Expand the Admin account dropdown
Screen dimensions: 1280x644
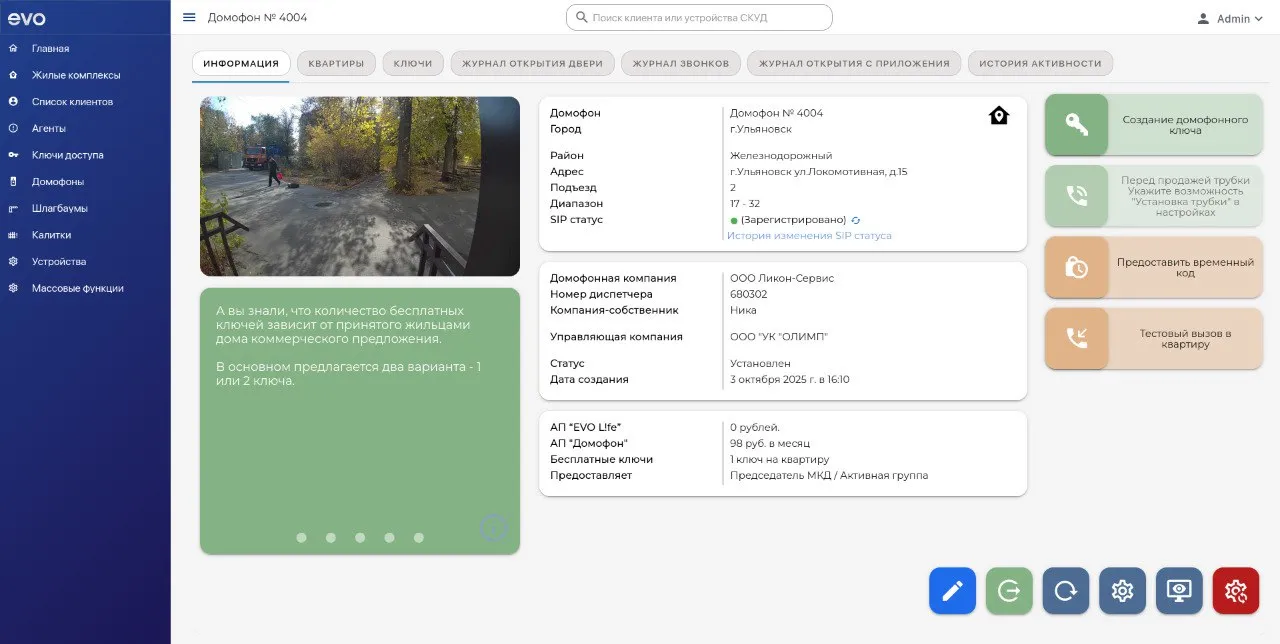pyautogui.click(x=1258, y=19)
